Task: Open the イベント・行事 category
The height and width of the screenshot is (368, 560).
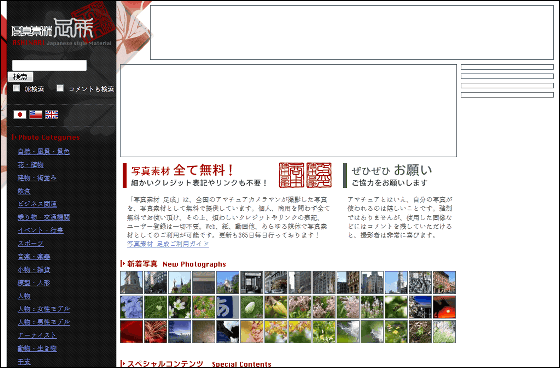Action: click(x=40, y=230)
